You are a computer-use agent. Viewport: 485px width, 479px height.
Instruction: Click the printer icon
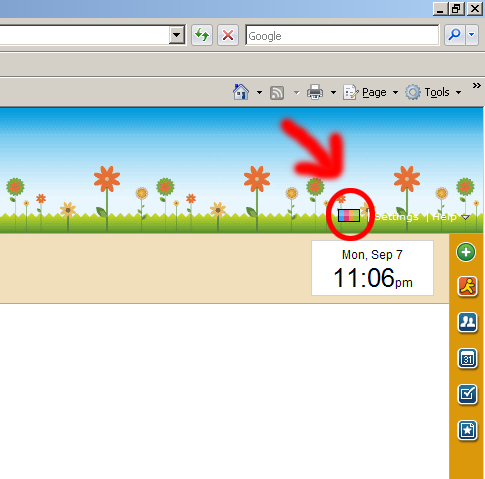(x=315, y=92)
